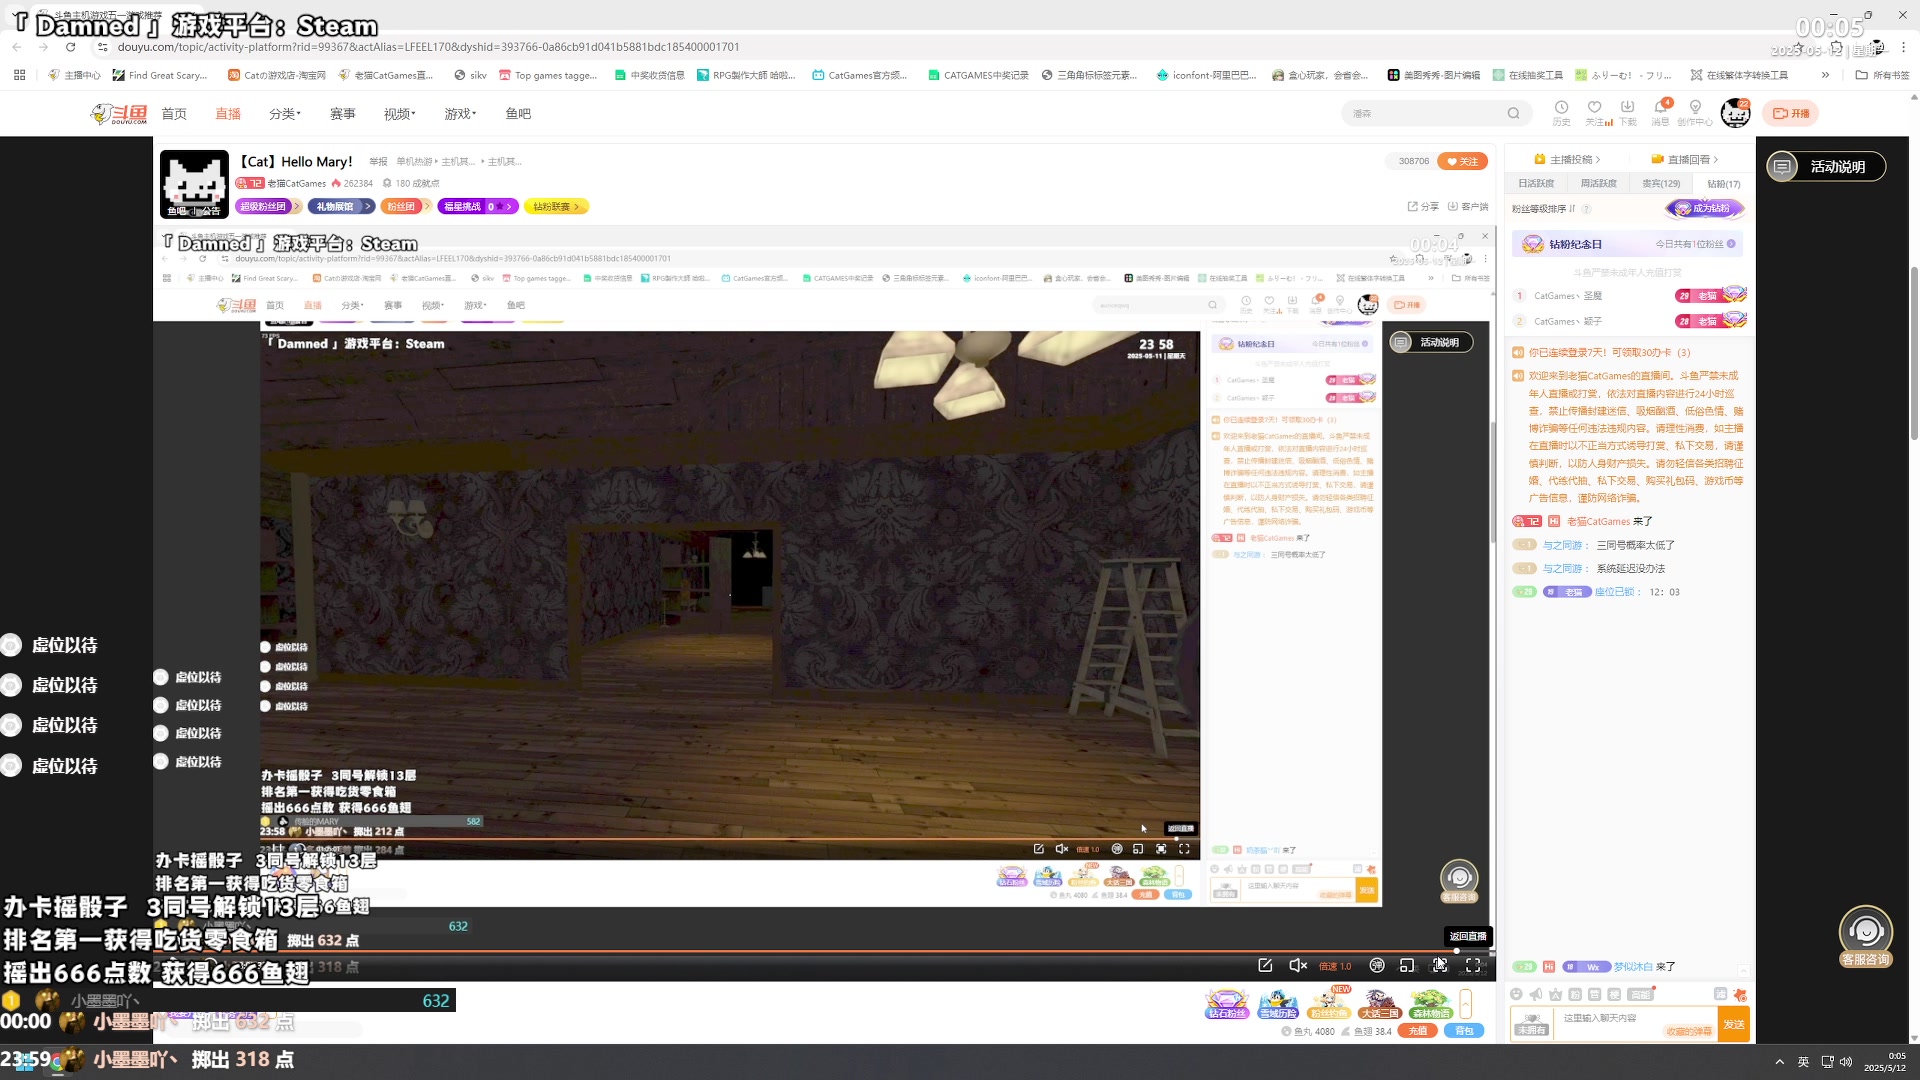Switch to the 钻粉(17) tab

click(x=1723, y=184)
